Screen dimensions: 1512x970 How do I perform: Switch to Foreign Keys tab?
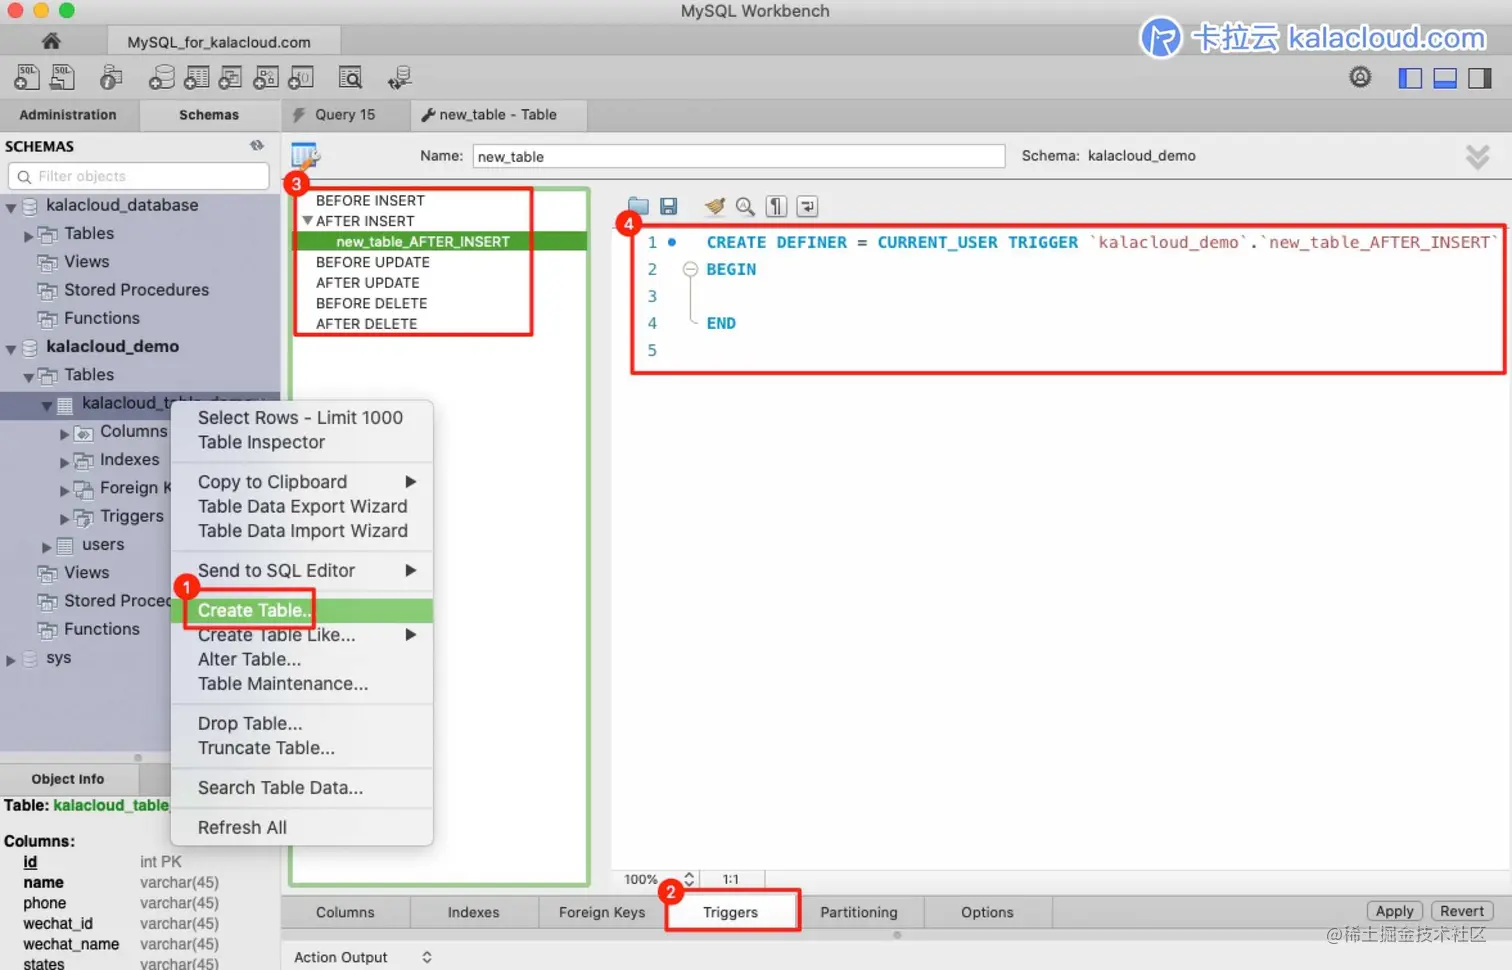pyautogui.click(x=602, y=912)
